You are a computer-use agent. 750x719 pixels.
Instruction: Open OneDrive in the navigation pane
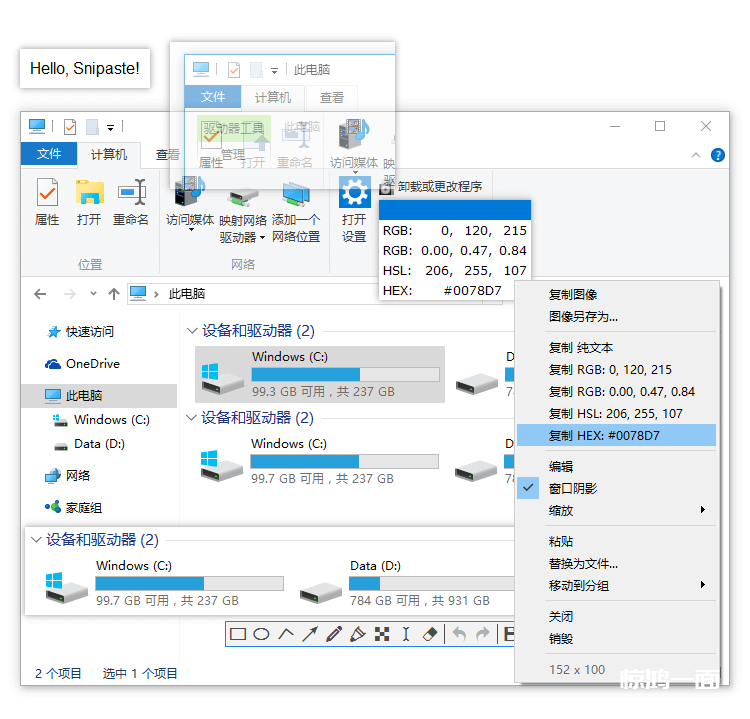92,364
